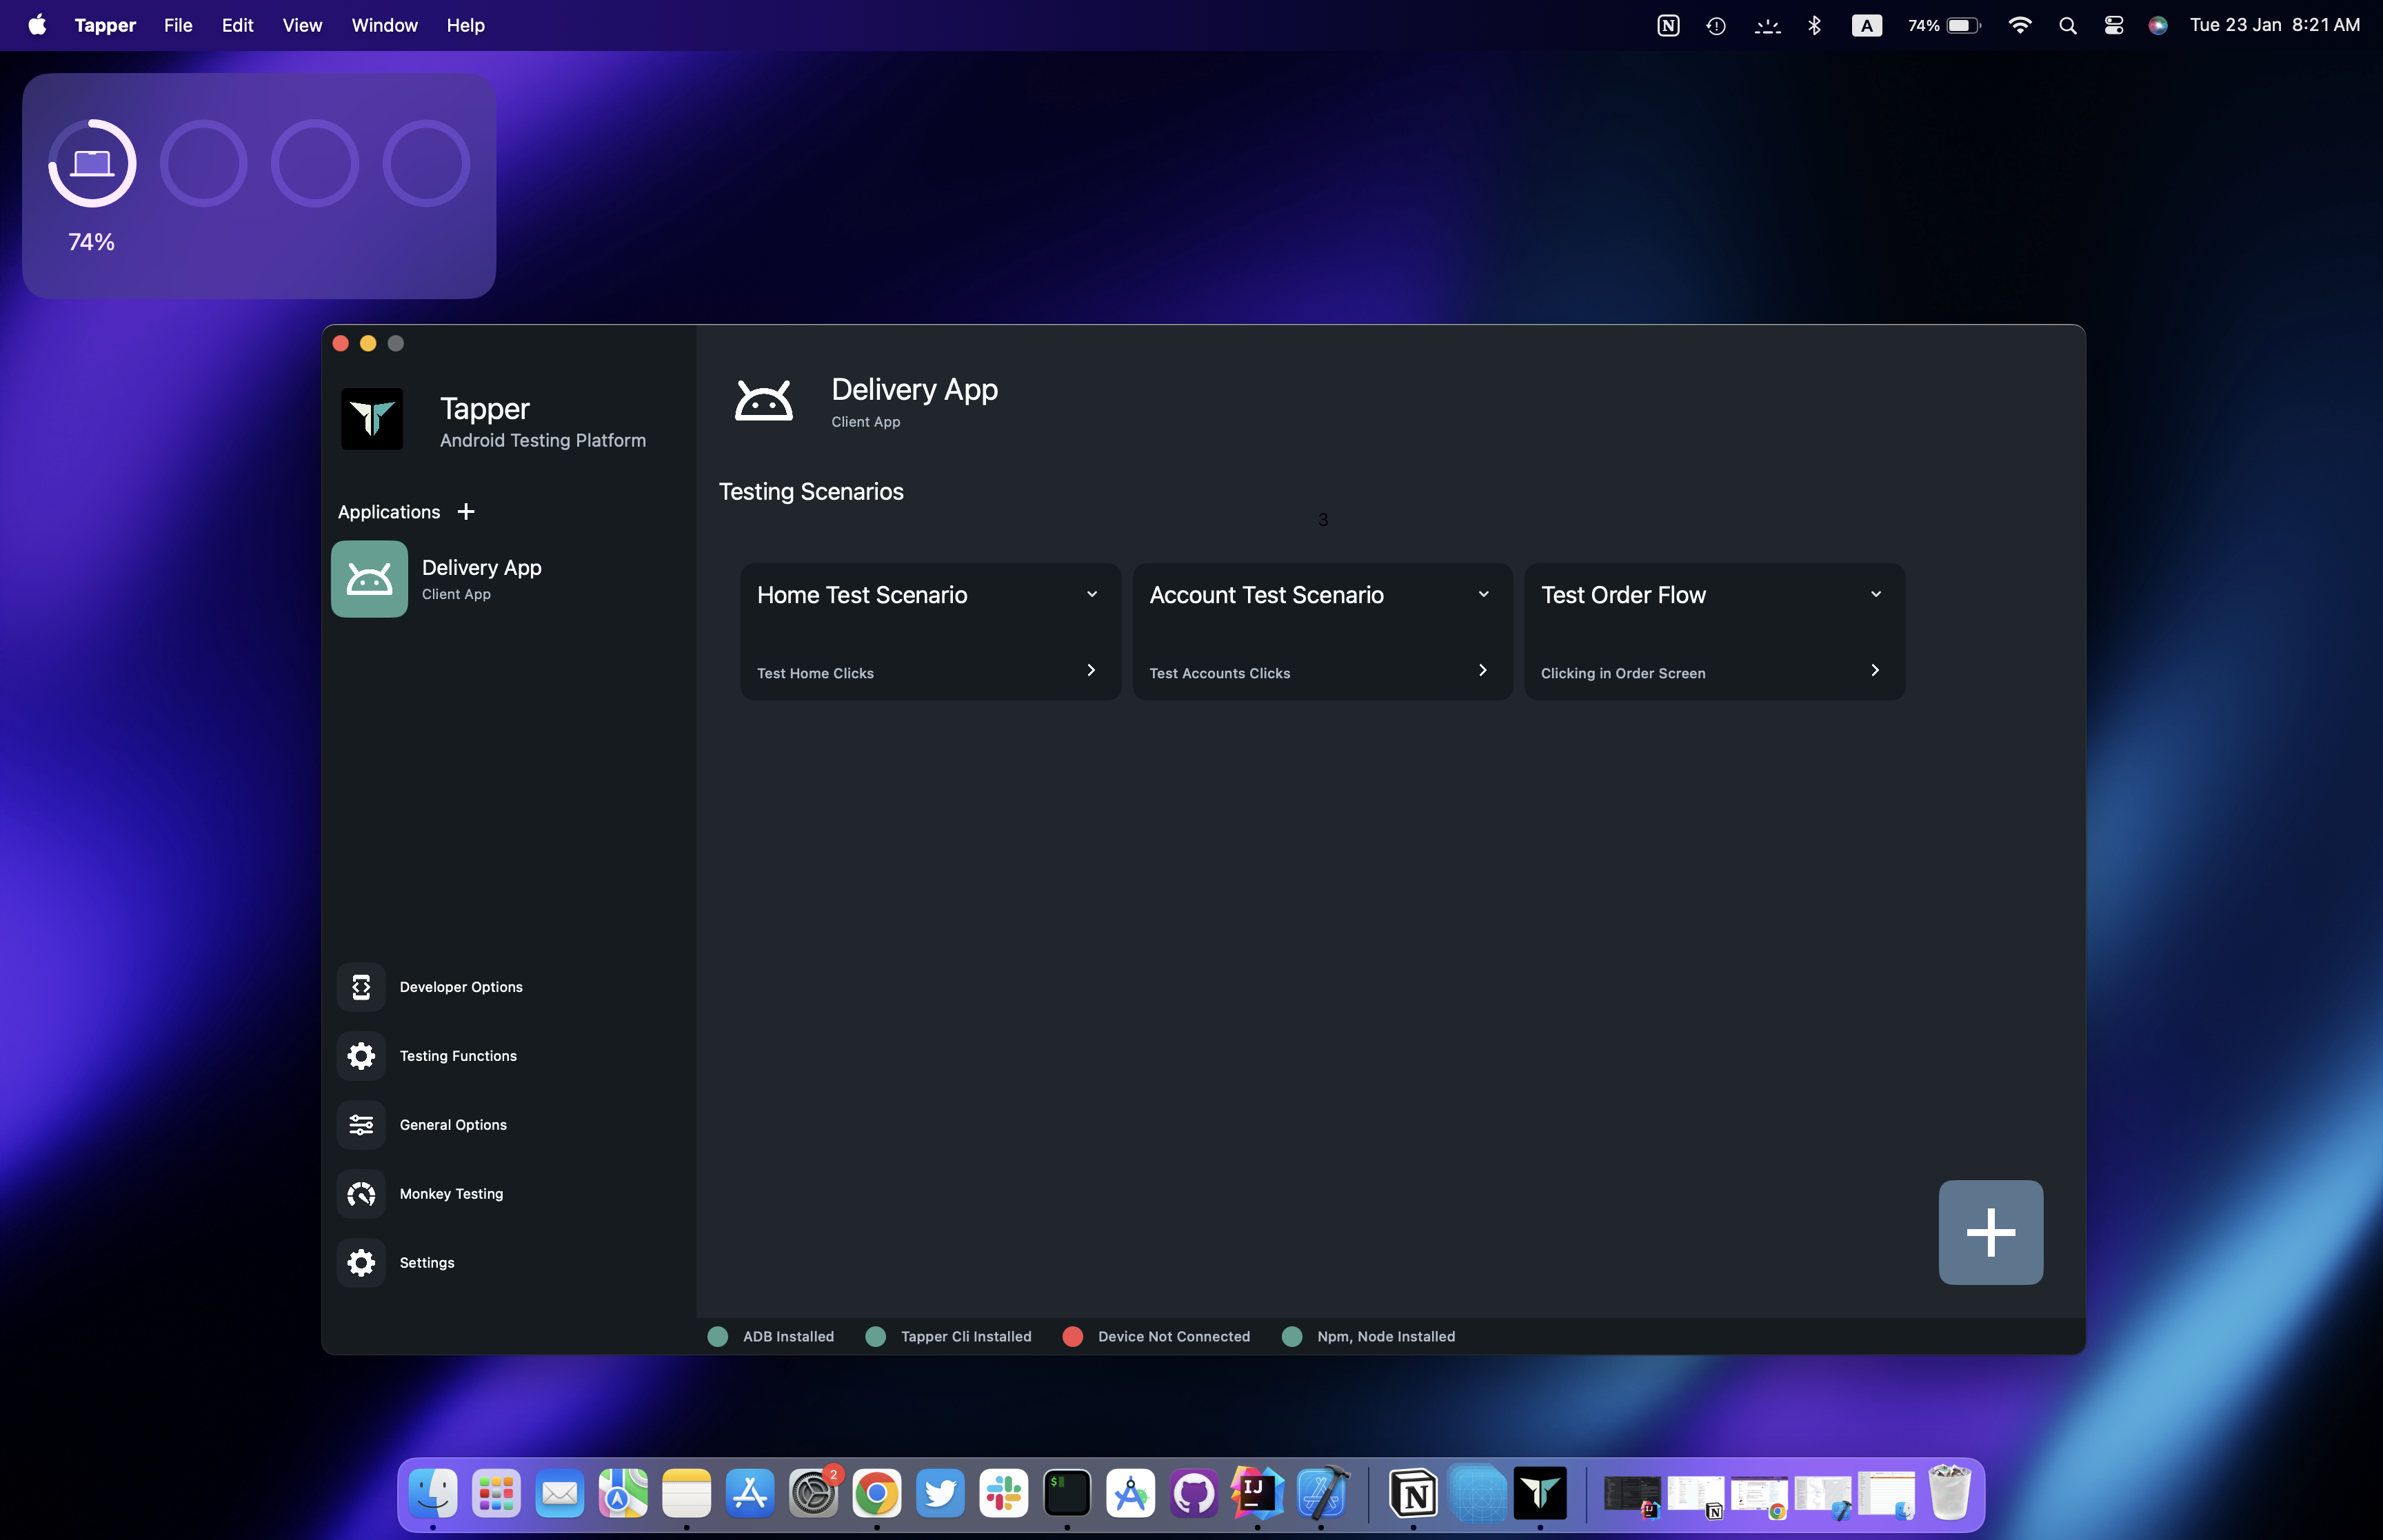Open Settings gear in sidebar
This screenshot has width=2383, height=1540.
click(x=361, y=1263)
